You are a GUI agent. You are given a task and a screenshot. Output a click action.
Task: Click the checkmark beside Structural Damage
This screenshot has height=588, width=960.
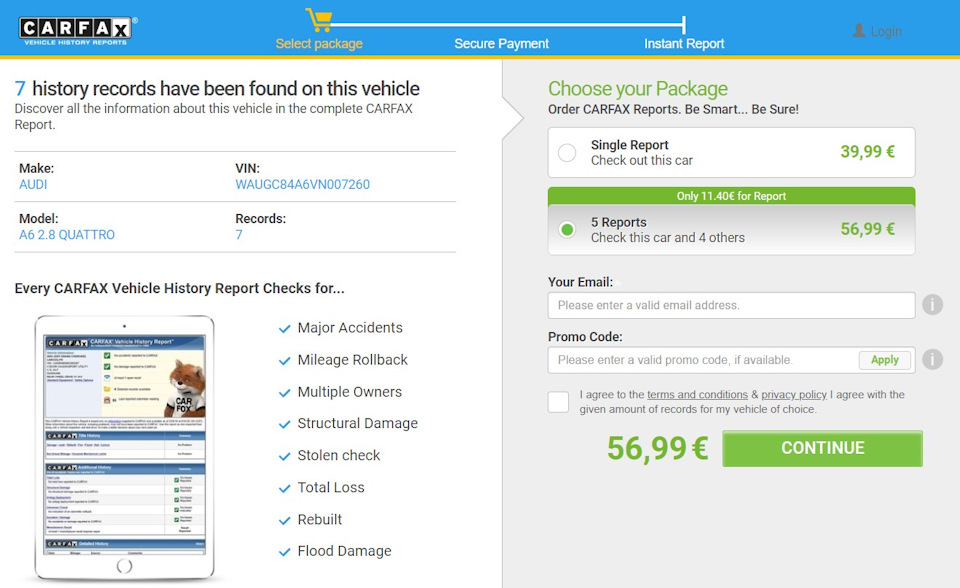click(x=284, y=424)
